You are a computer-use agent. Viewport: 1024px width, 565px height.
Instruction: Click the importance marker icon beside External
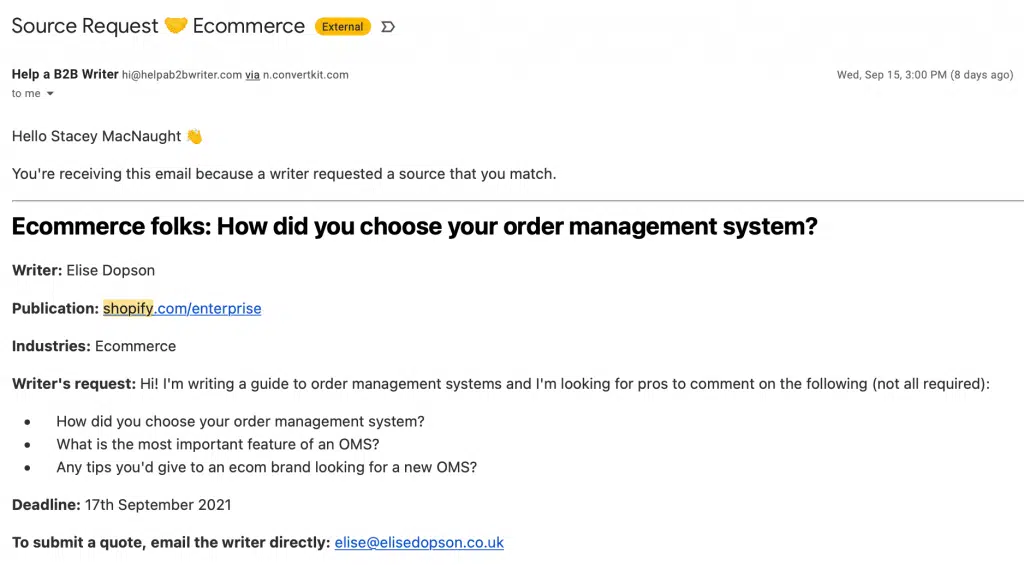point(388,27)
